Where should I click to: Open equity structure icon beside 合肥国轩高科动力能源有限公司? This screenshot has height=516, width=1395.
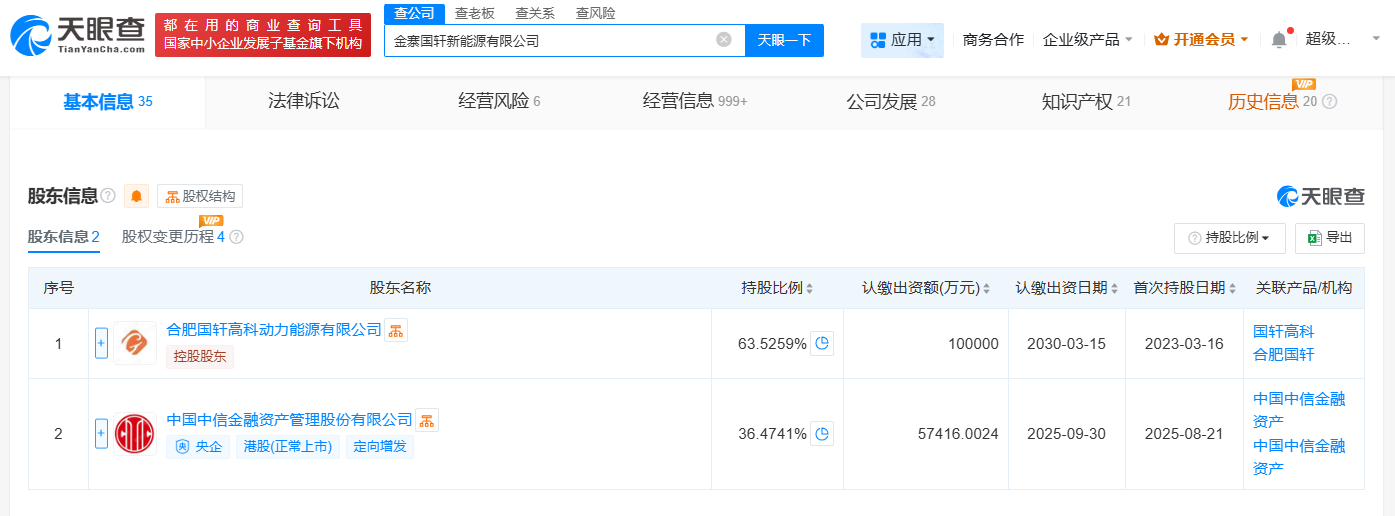pyautogui.click(x=396, y=330)
